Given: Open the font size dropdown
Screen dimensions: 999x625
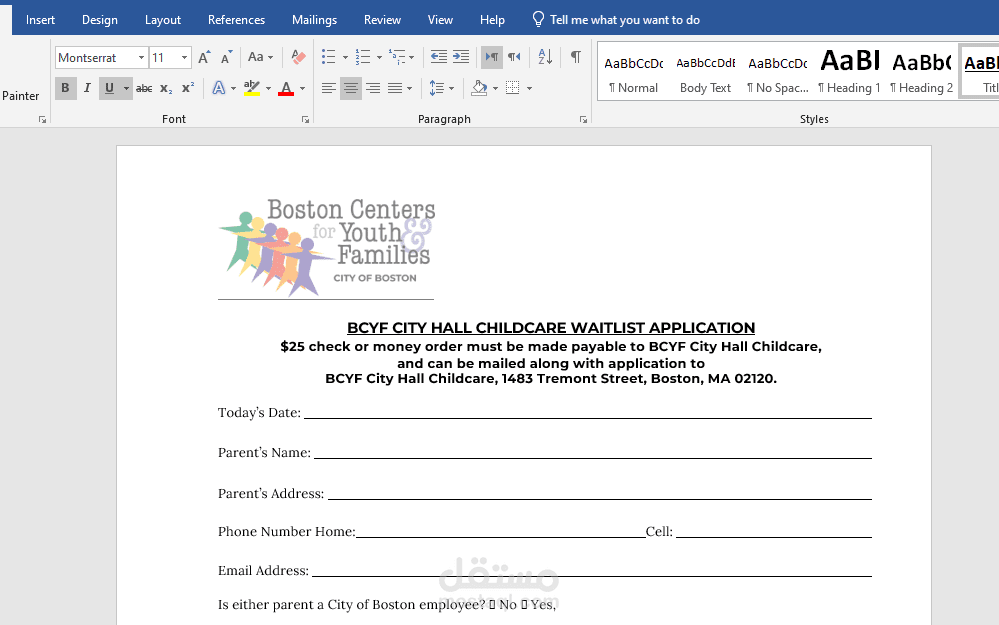Looking at the screenshot, I should [x=184, y=57].
